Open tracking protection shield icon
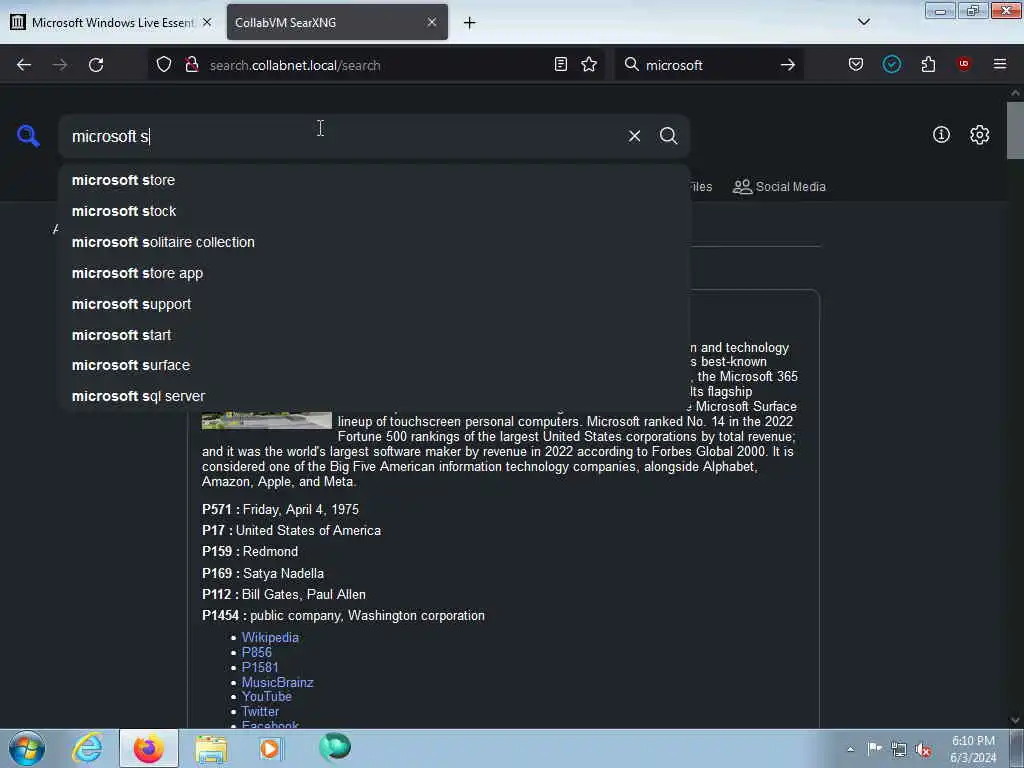1024x768 pixels. pyautogui.click(x=164, y=65)
